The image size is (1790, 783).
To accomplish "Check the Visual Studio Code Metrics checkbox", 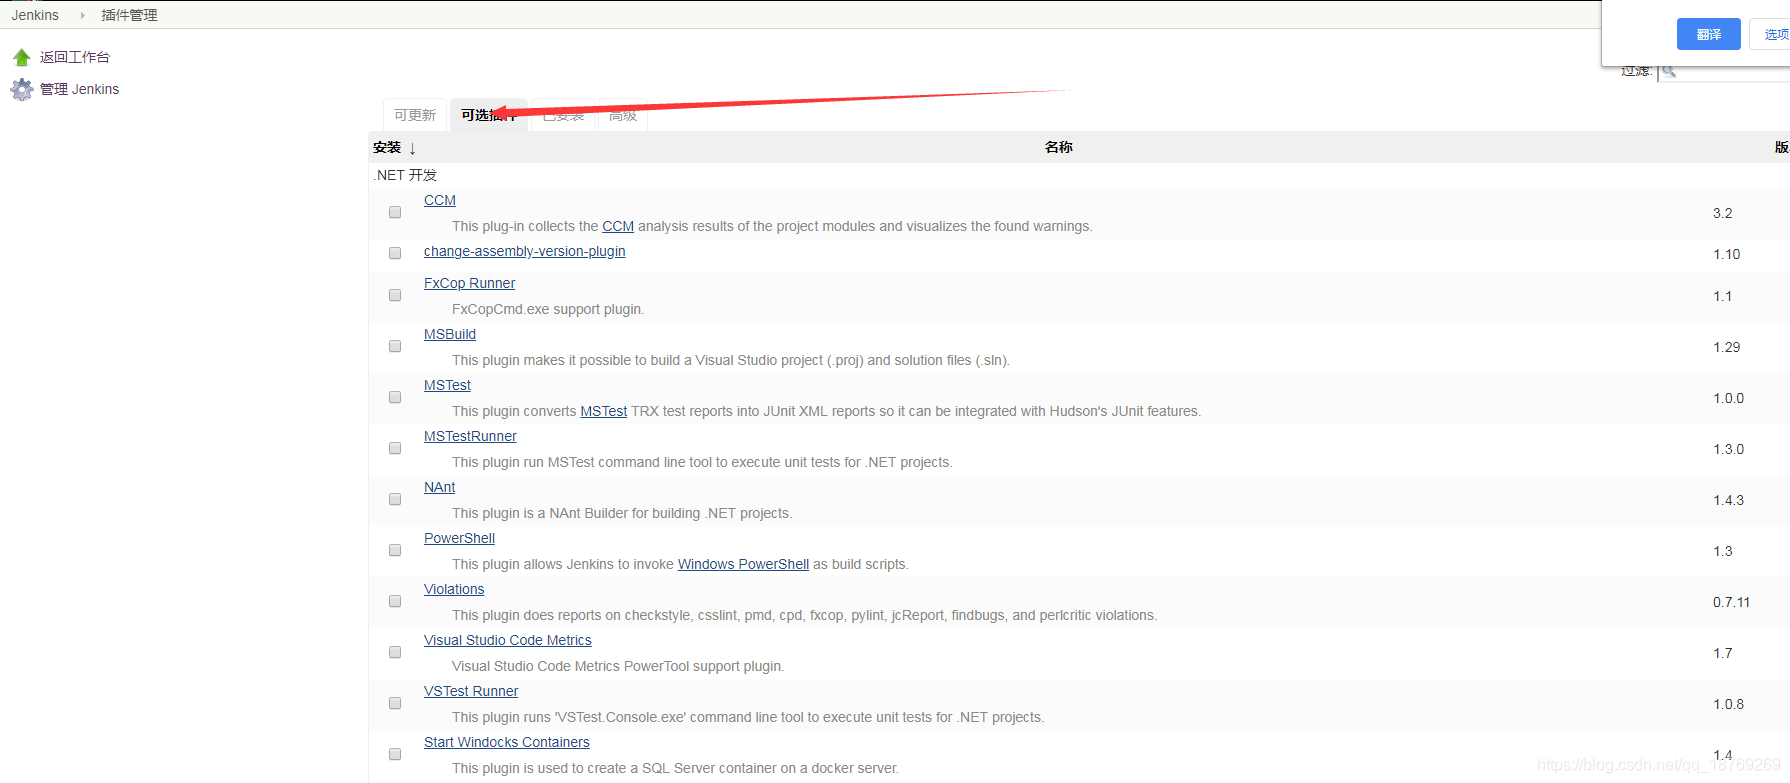I will 395,652.
